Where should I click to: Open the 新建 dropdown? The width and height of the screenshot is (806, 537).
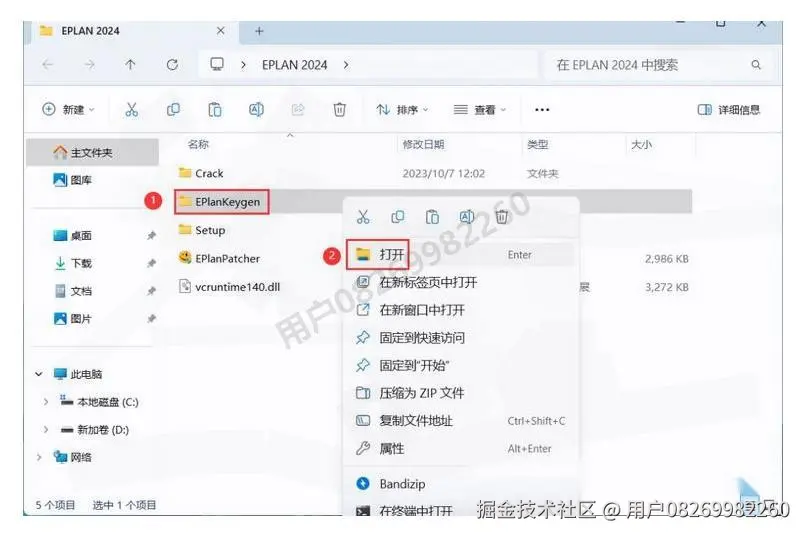68,109
